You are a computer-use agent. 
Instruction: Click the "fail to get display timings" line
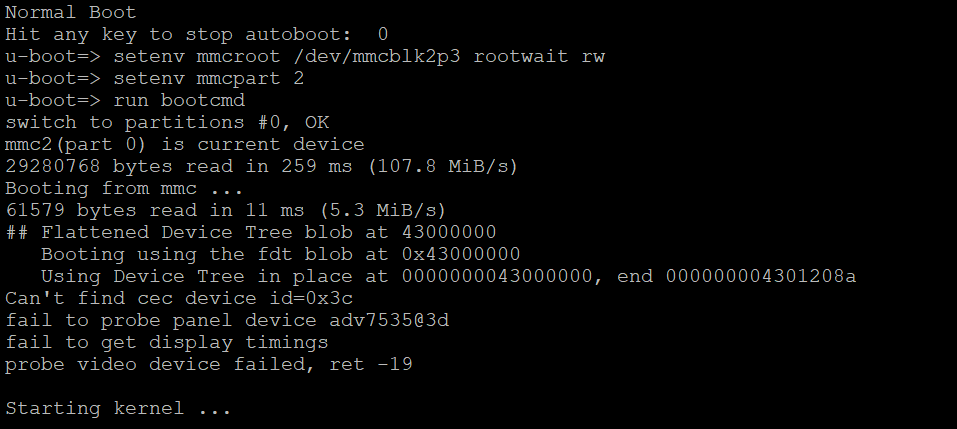[166, 342]
